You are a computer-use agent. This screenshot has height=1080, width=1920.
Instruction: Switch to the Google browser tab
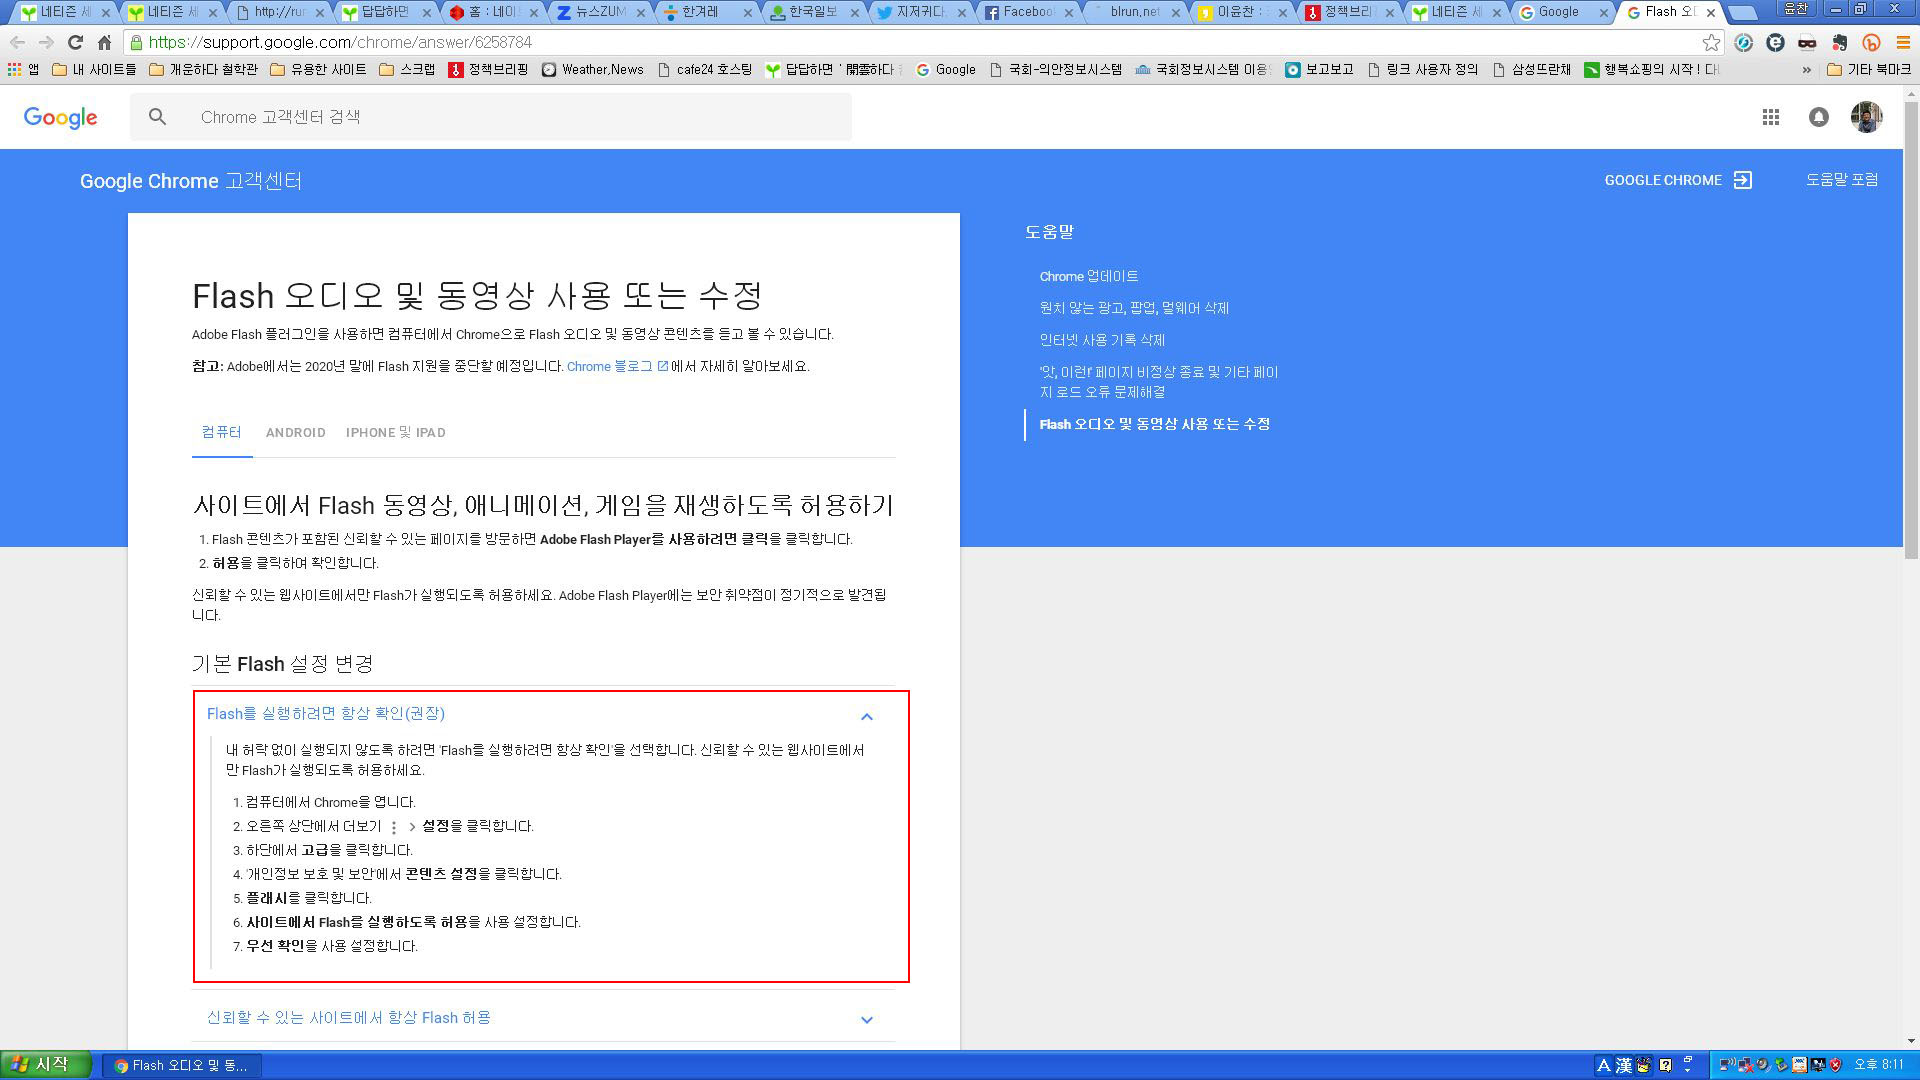(1562, 12)
